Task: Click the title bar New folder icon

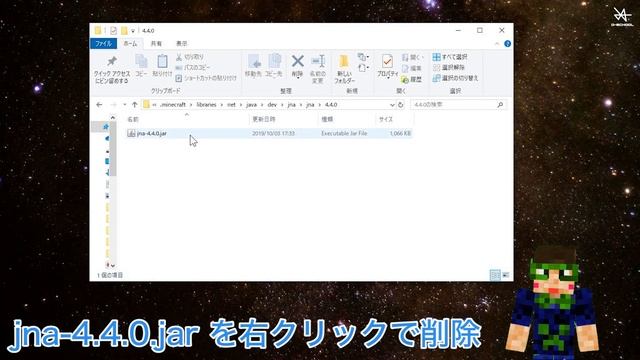Action: (x=124, y=31)
